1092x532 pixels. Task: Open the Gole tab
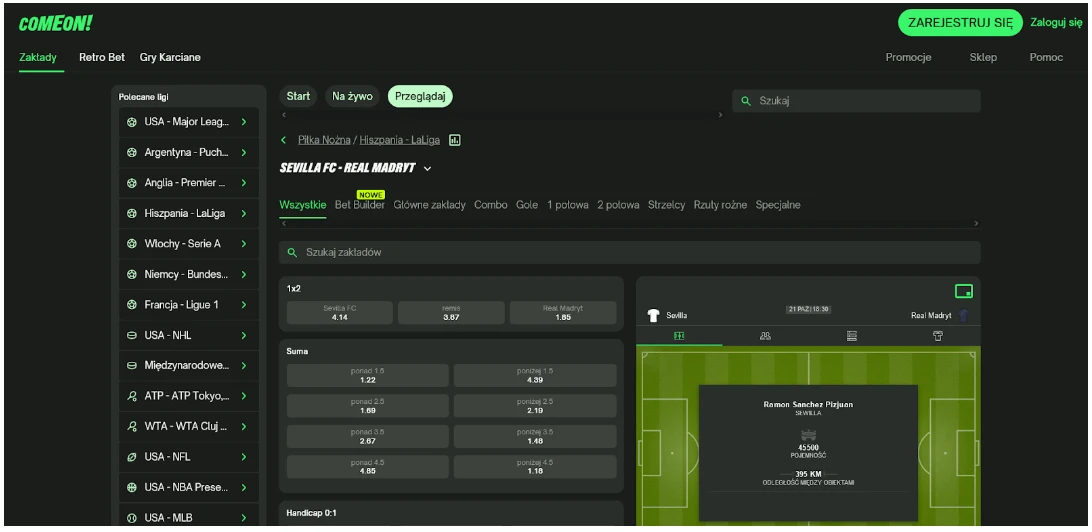click(526, 205)
